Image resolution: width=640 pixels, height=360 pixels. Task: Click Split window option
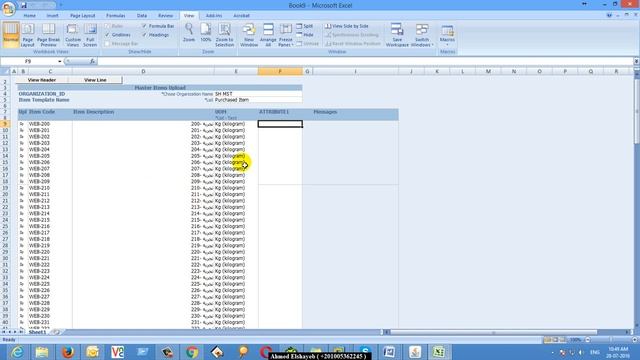pos(304,26)
